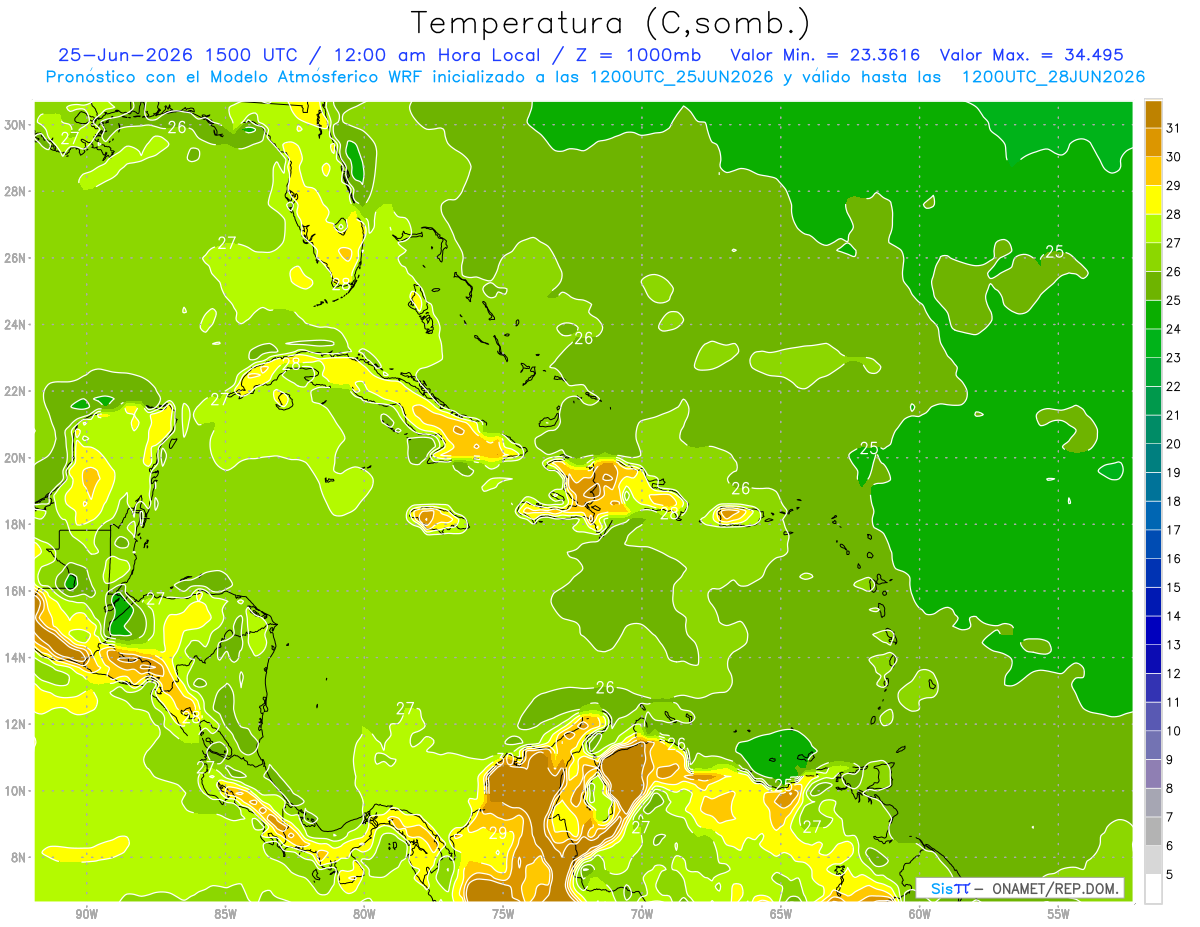
Task: Click the '10' label on the color legend
Action: [x=1174, y=731]
